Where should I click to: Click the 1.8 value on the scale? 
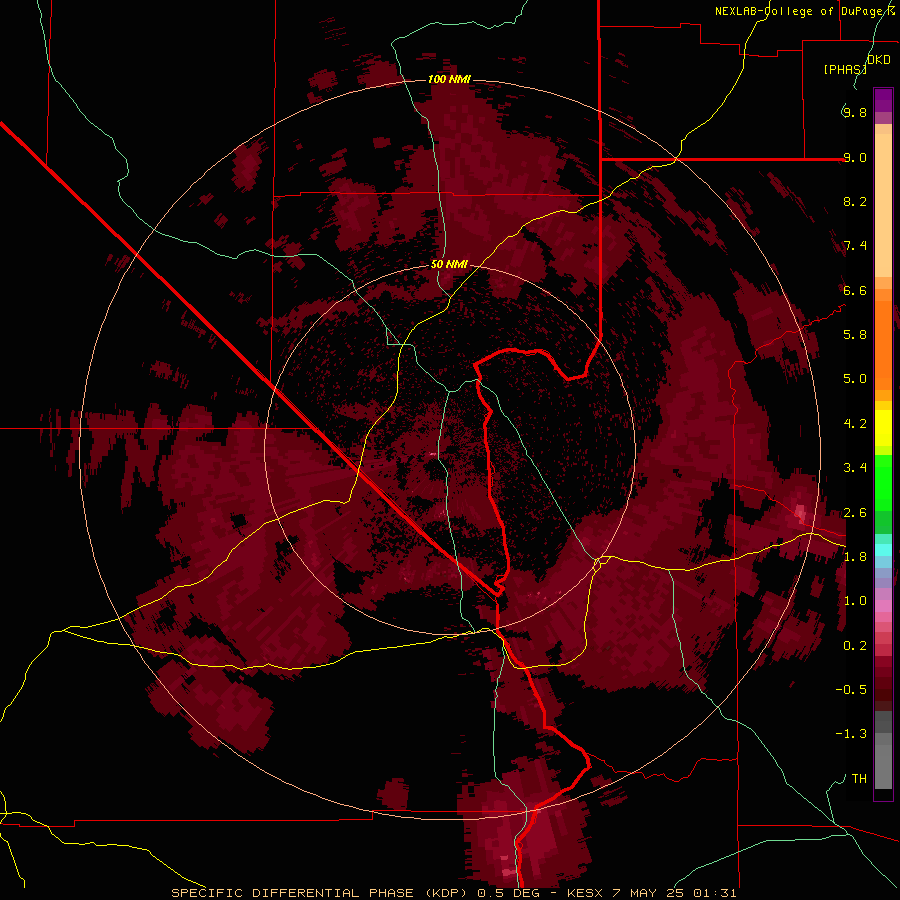coord(855,557)
